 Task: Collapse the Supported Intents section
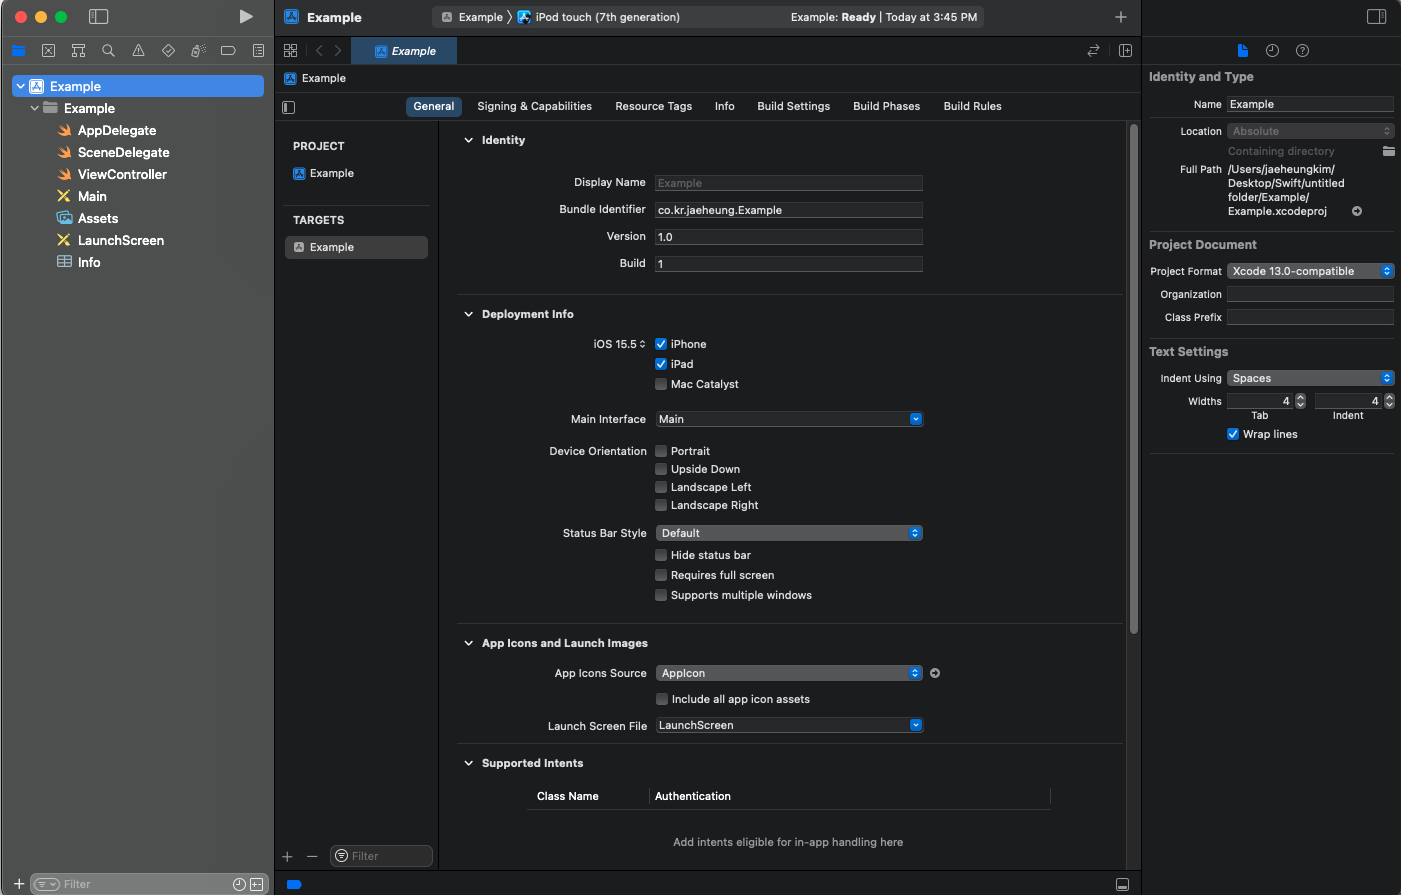[468, 763]
